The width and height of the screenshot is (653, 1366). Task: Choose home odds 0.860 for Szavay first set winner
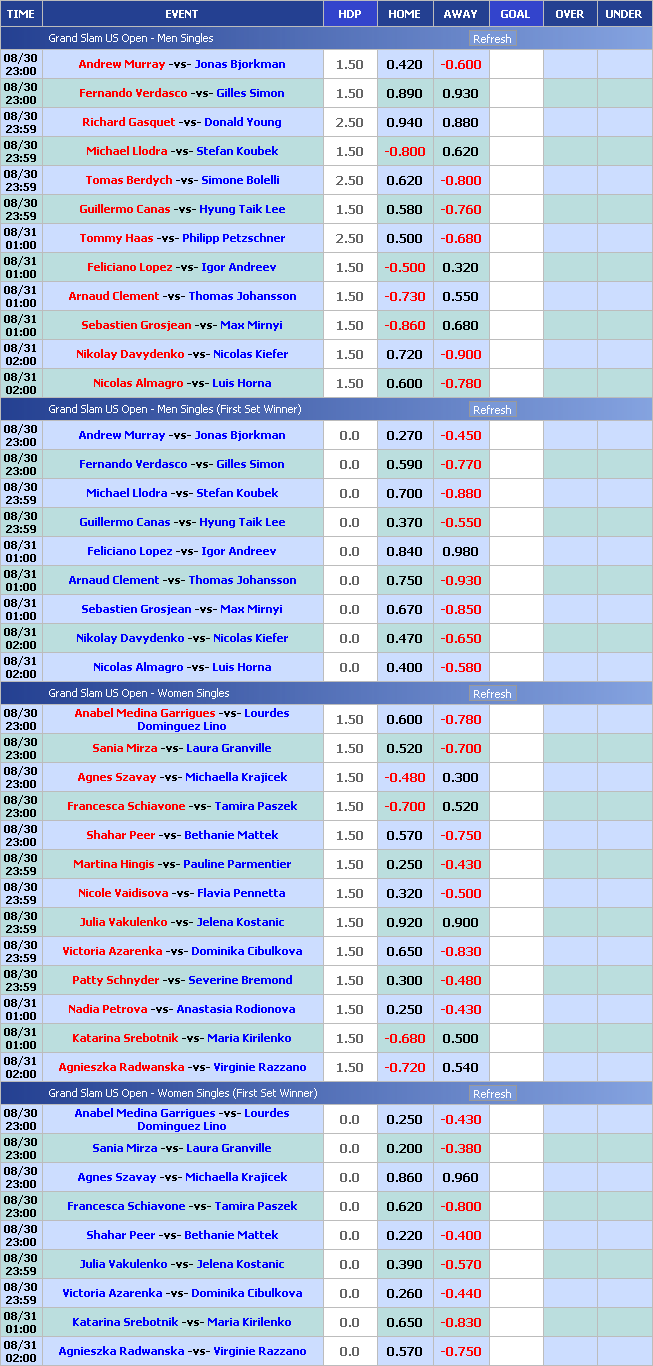404,1178
